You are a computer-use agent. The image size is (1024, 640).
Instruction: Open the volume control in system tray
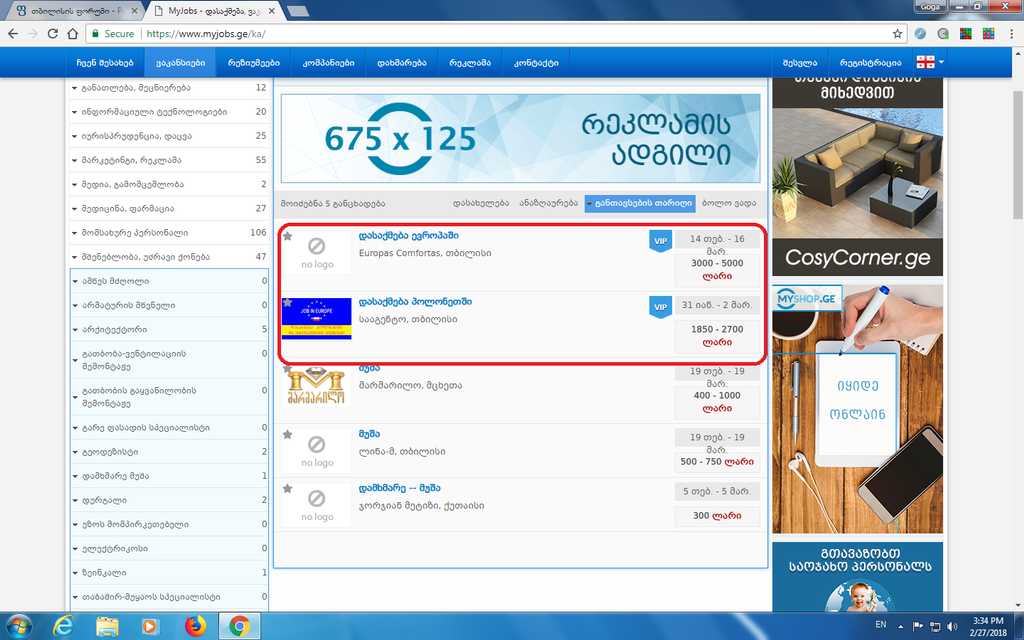click(x=952, y=626)
